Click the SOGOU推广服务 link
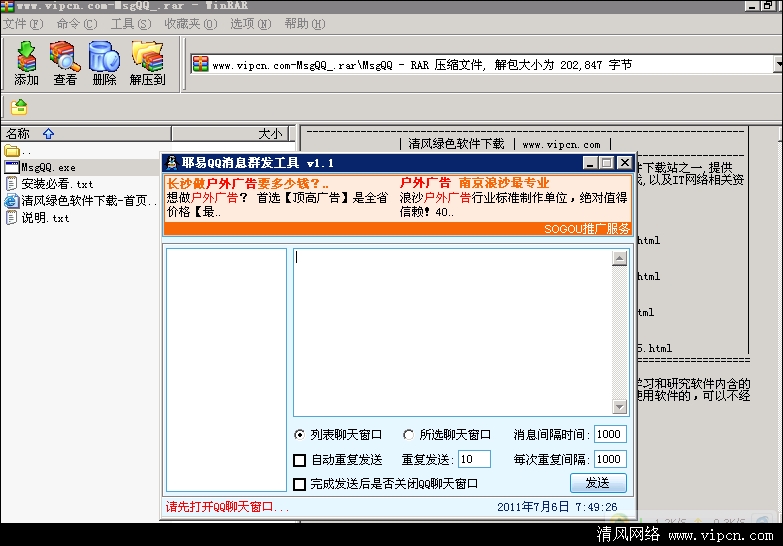Viewport: 783px width, 546px height. 587,229
